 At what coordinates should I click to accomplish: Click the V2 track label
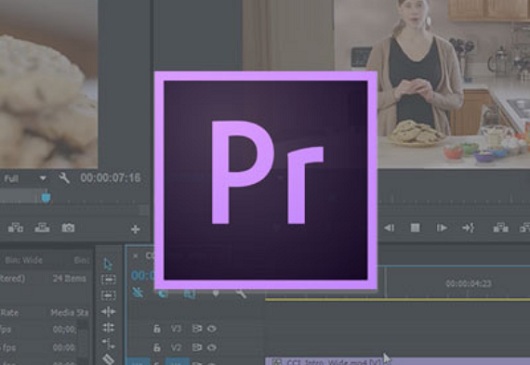176,347
